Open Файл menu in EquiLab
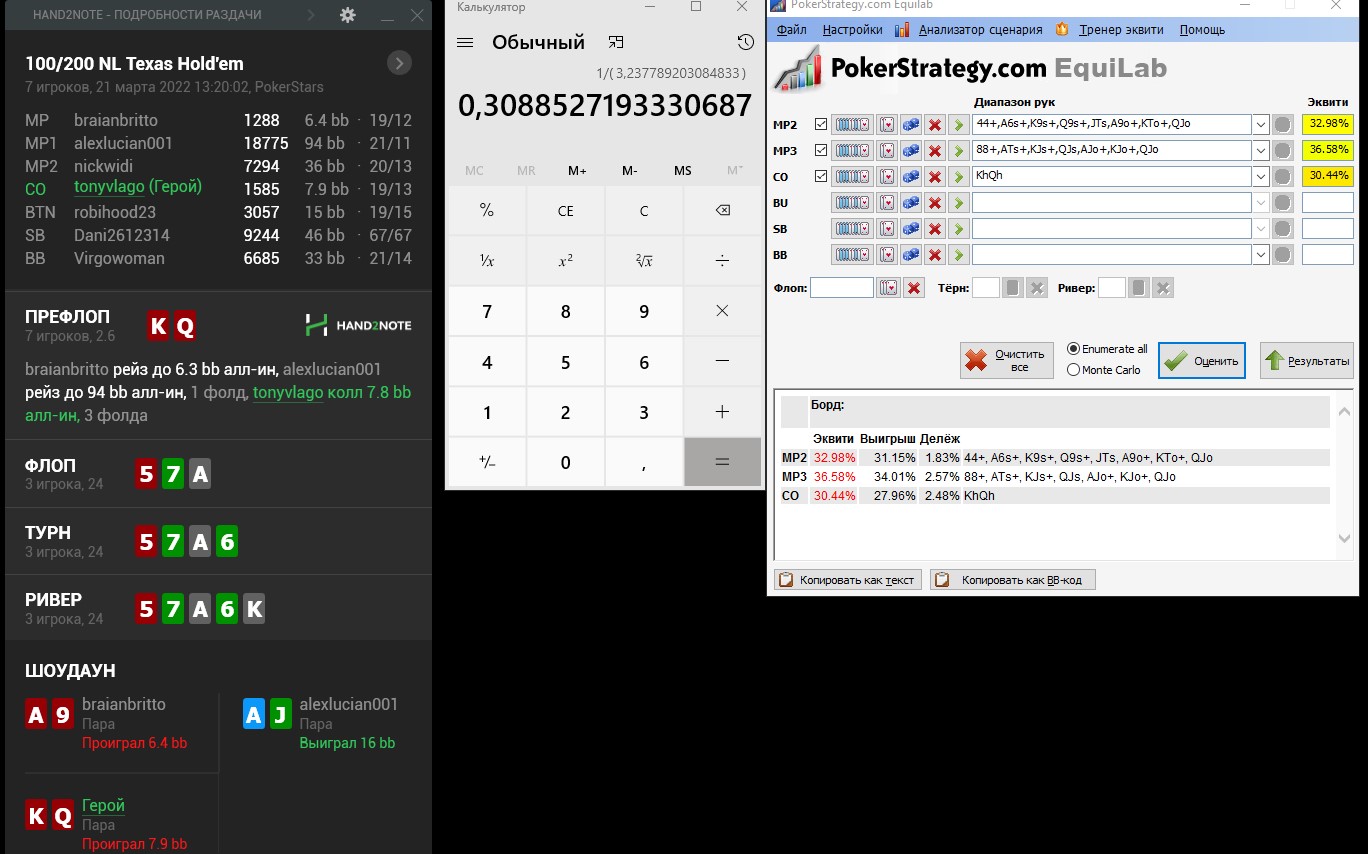The height and width of the screenshot is (854, 1368). click(791, 30)
